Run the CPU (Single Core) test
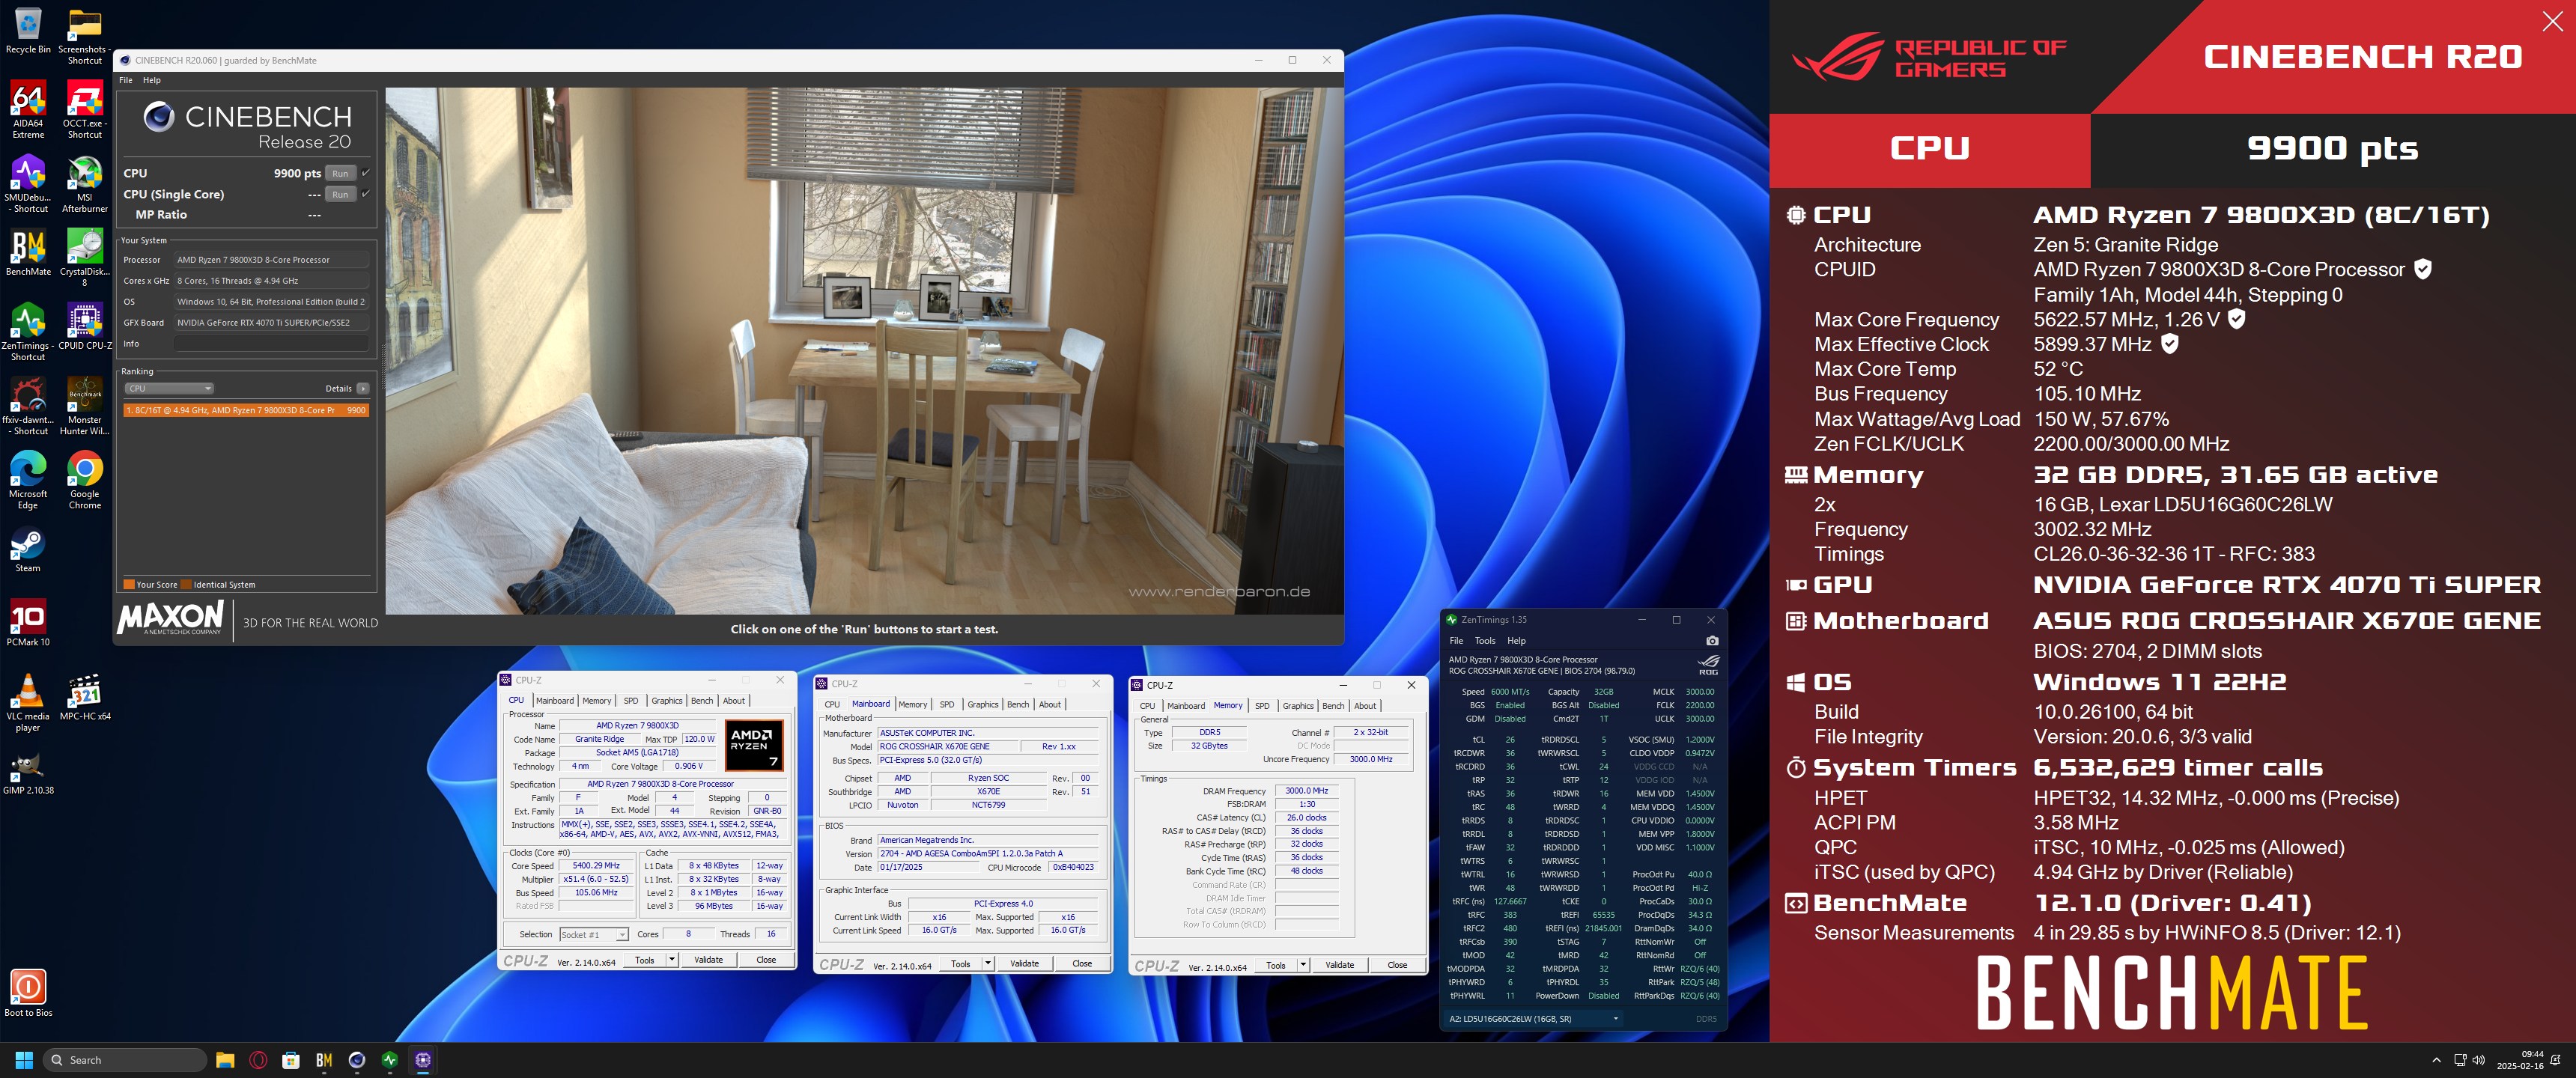This screenshot has width=2576, height=1078. coord(340,194)
